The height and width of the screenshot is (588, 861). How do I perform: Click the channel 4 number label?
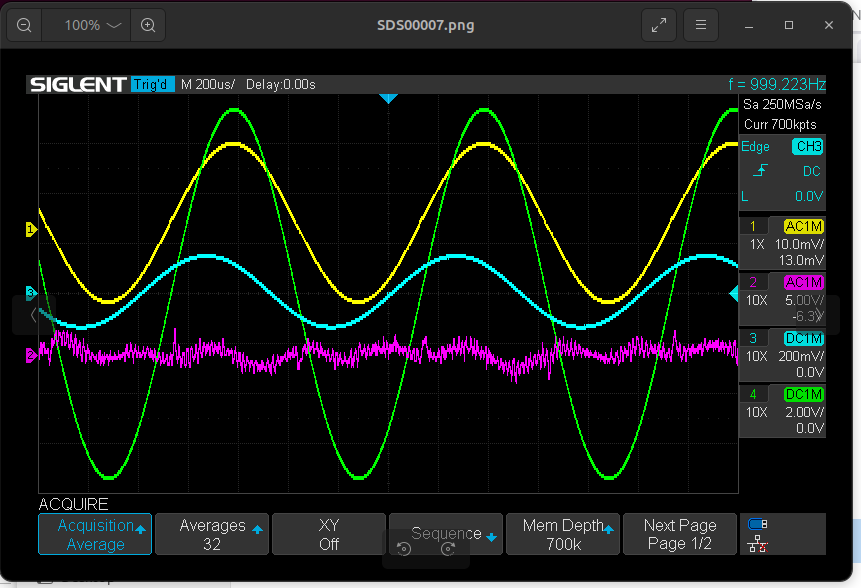pos(753,394)
